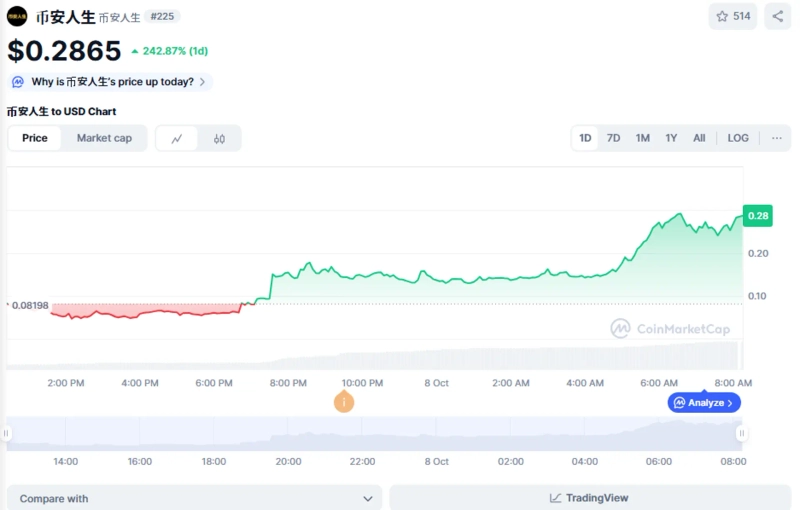
Task: Select the 1Y time range tab
Action: click(x=671, y=138)
